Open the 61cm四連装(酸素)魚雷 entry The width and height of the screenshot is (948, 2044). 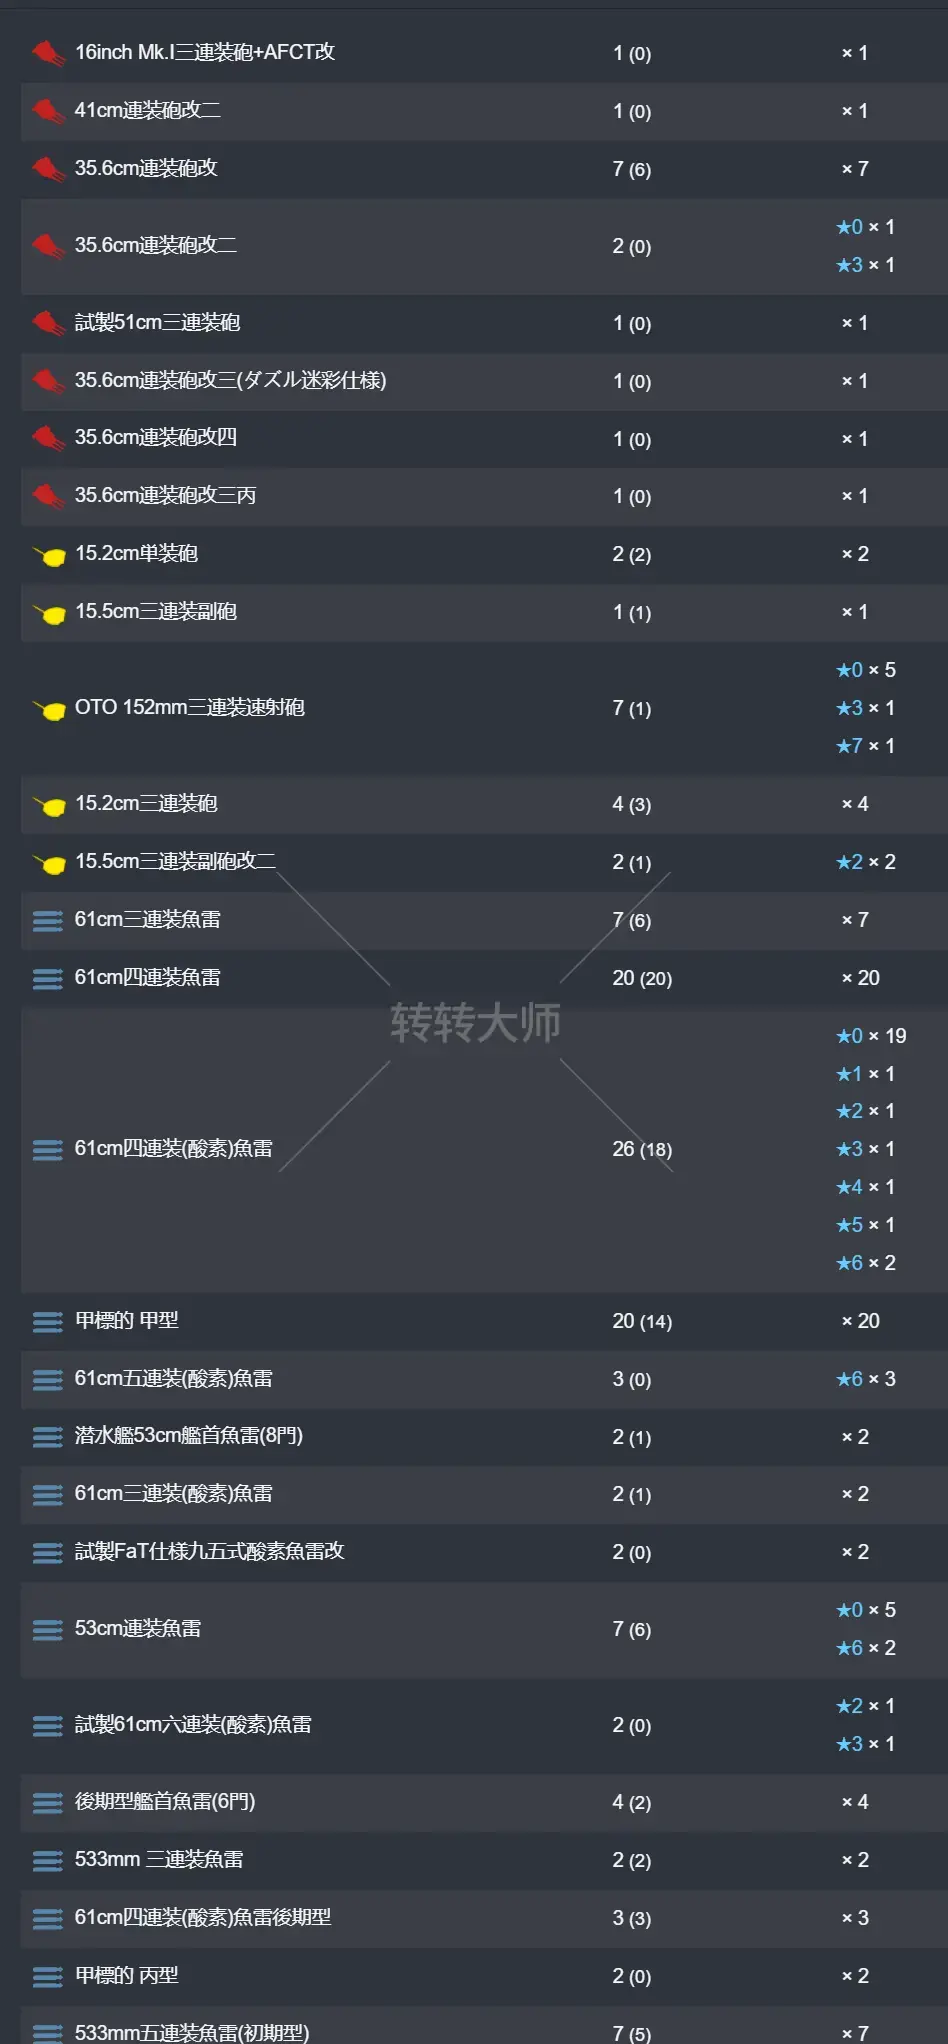click(x=174, y=1149)
